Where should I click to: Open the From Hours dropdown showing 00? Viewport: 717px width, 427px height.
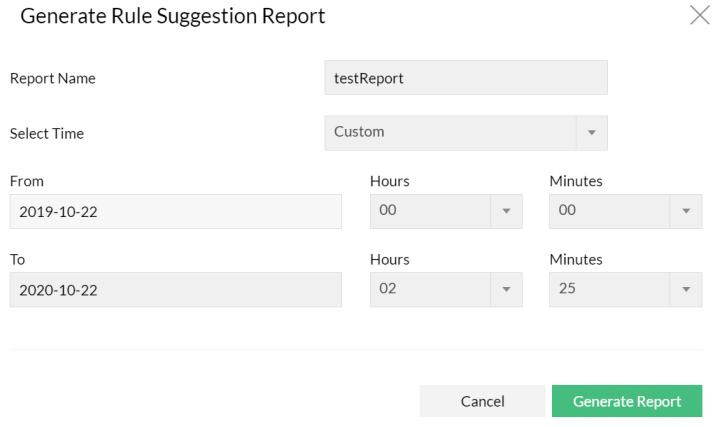tap(430, 211)
